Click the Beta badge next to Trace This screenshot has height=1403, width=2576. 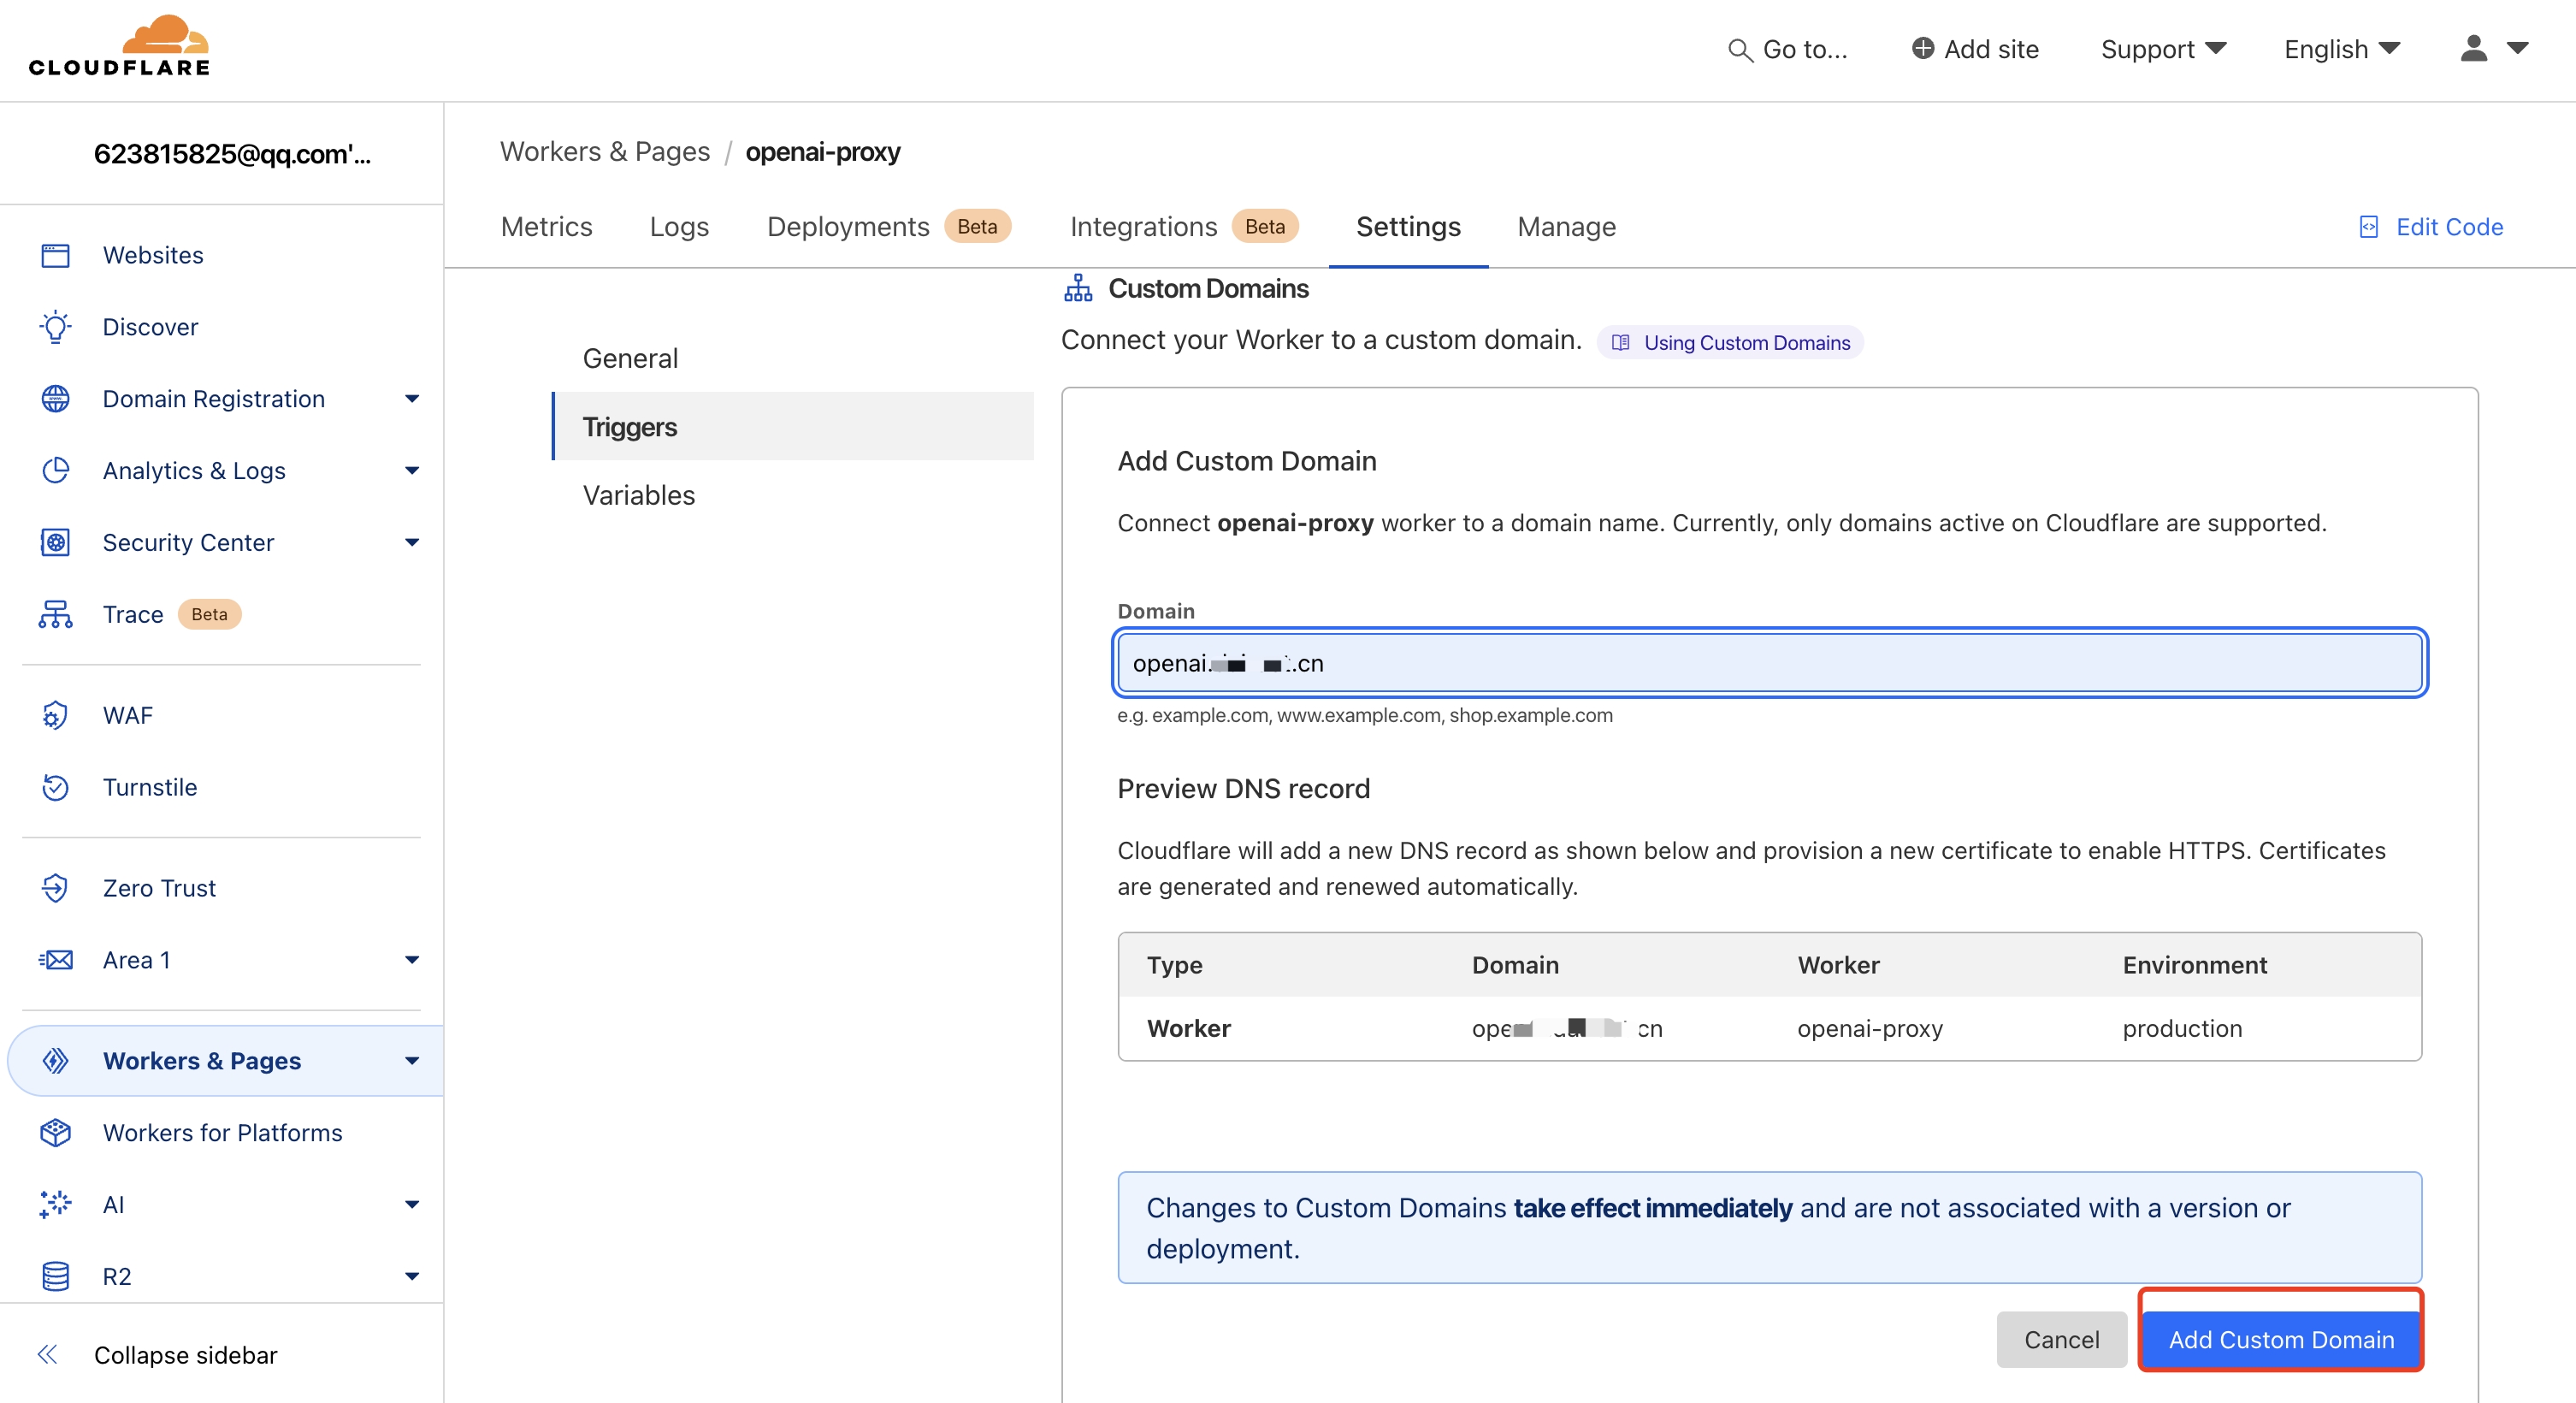[209, 614]
